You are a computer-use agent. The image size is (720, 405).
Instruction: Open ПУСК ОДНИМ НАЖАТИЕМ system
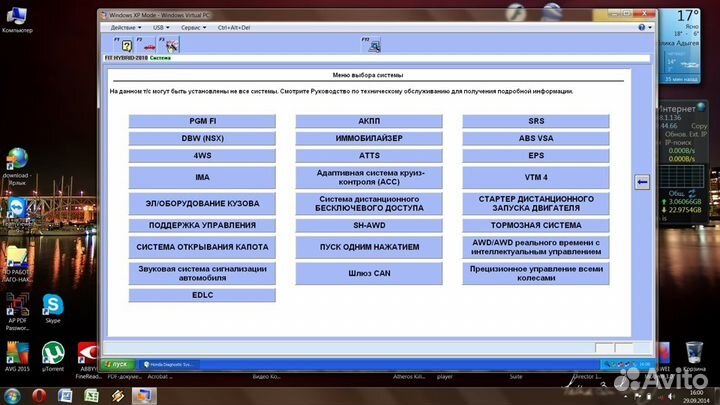click(369, 247)
